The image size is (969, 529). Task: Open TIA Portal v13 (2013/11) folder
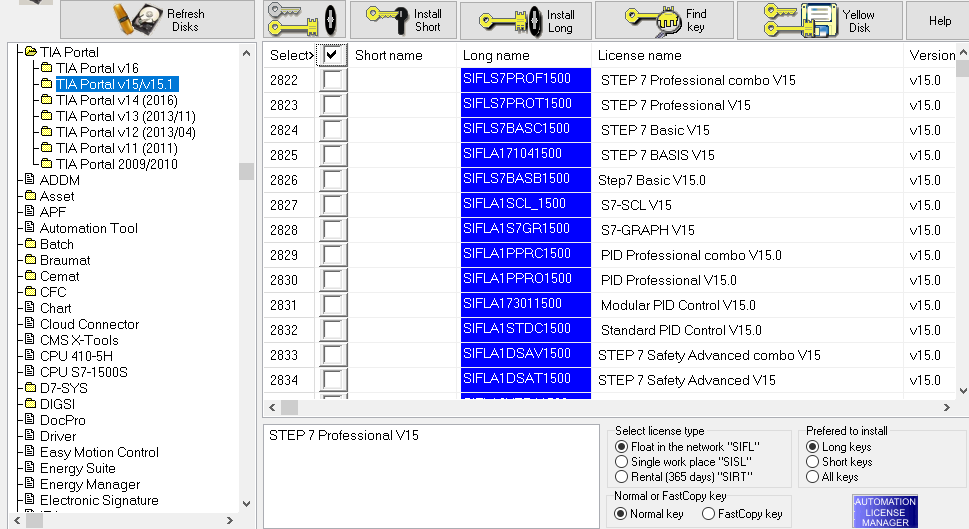(125, 116)
